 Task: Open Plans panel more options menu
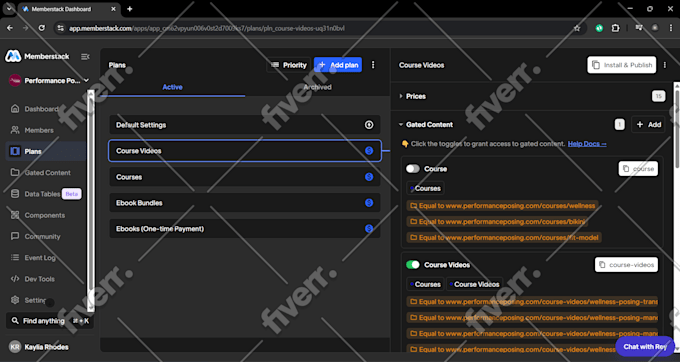pos(373,65)
